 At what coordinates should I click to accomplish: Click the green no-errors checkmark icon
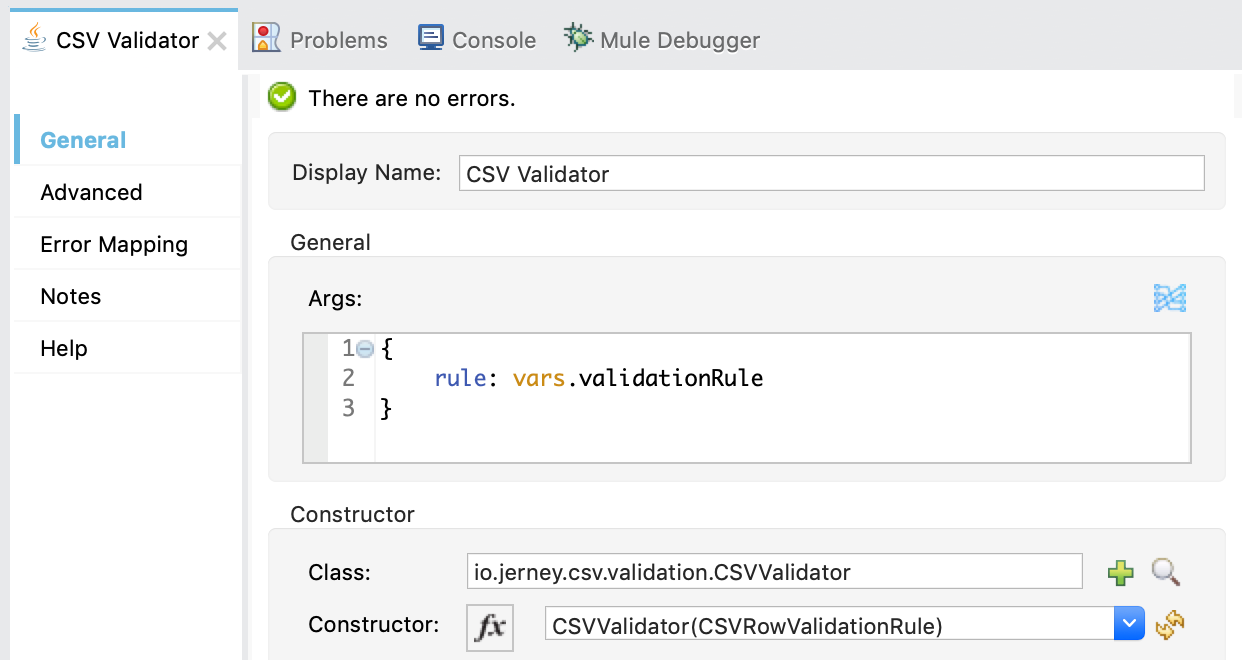pyautogui.click(x=282, y=97)
